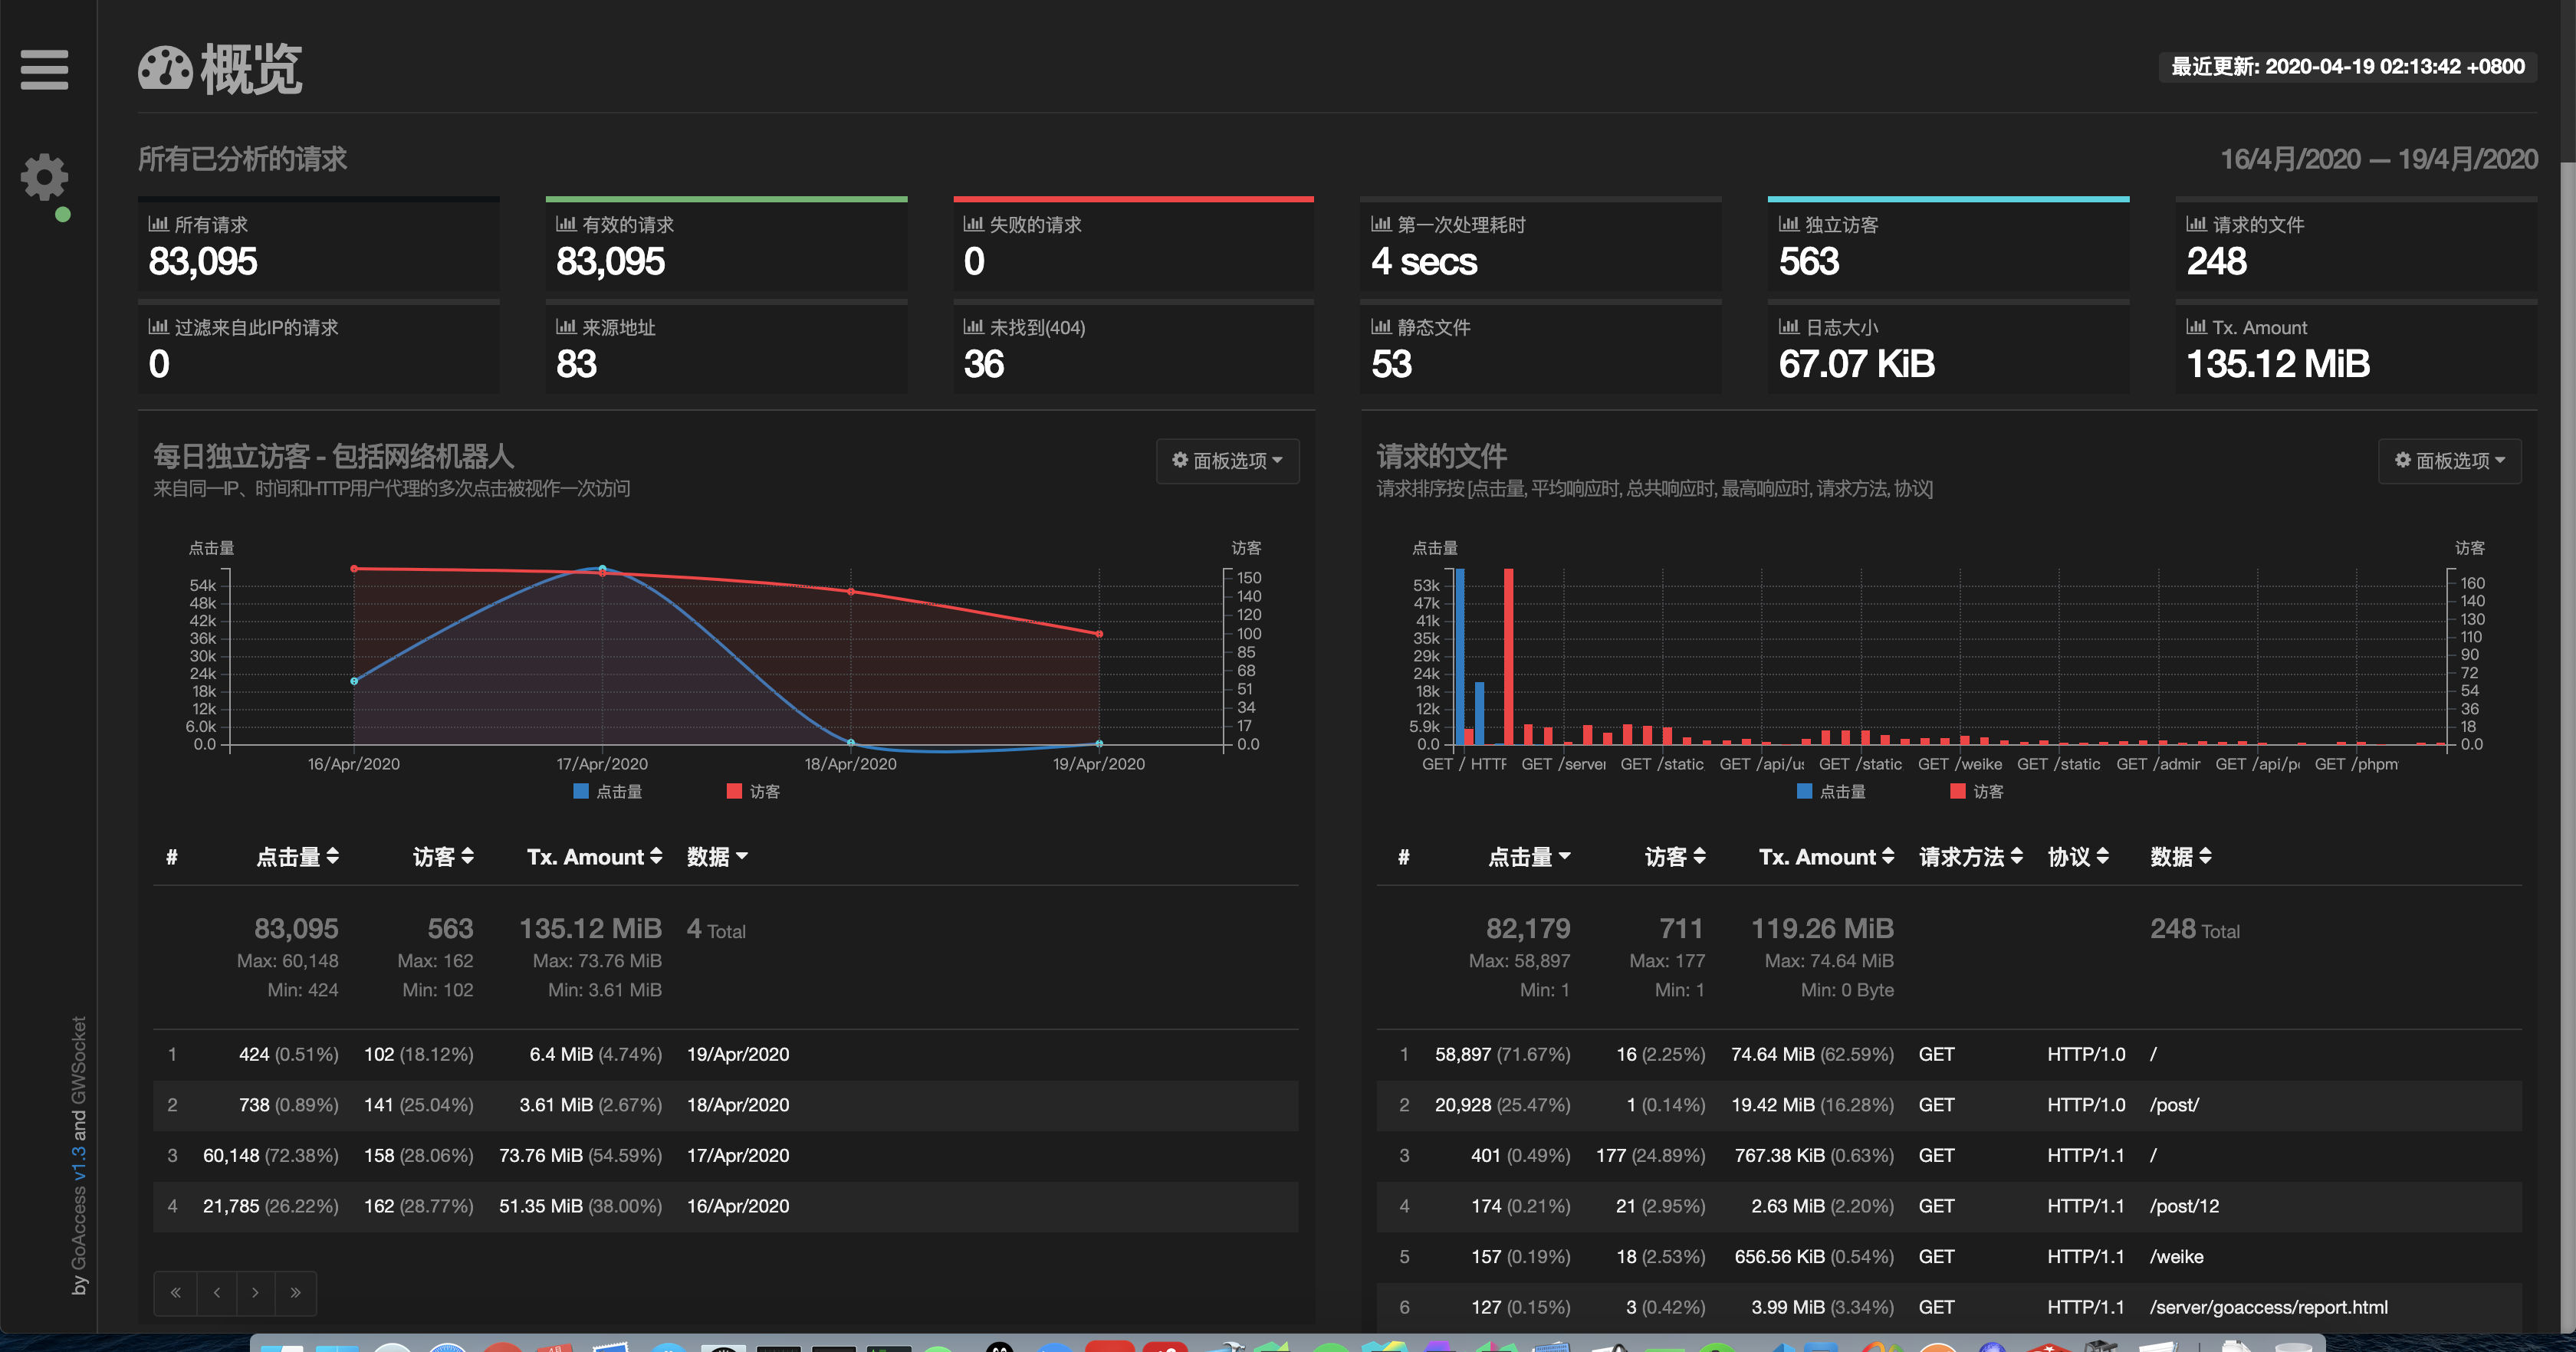Image resolution: width=2576 pixels, height=1352 pixels.
Task: Click the /server/goaccess/report.html row entry
Action: tap(2268, 1307)
